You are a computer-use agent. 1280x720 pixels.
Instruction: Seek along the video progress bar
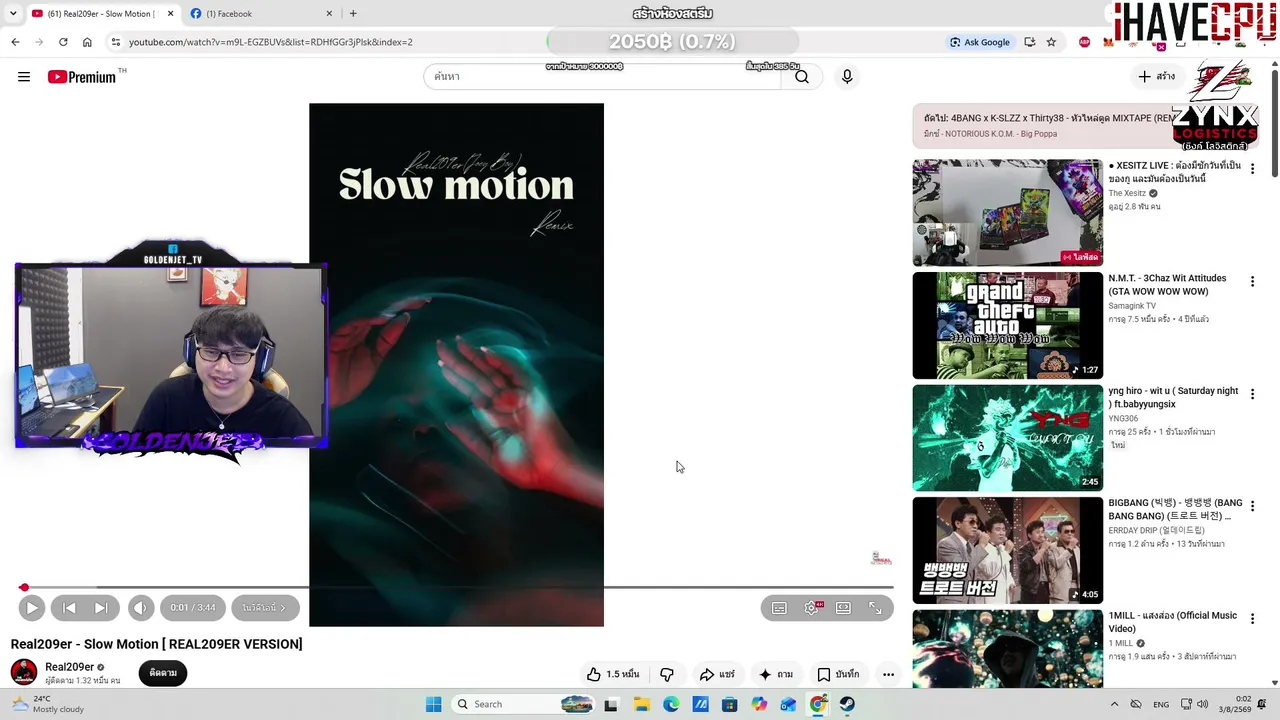(x=456, y=587)
